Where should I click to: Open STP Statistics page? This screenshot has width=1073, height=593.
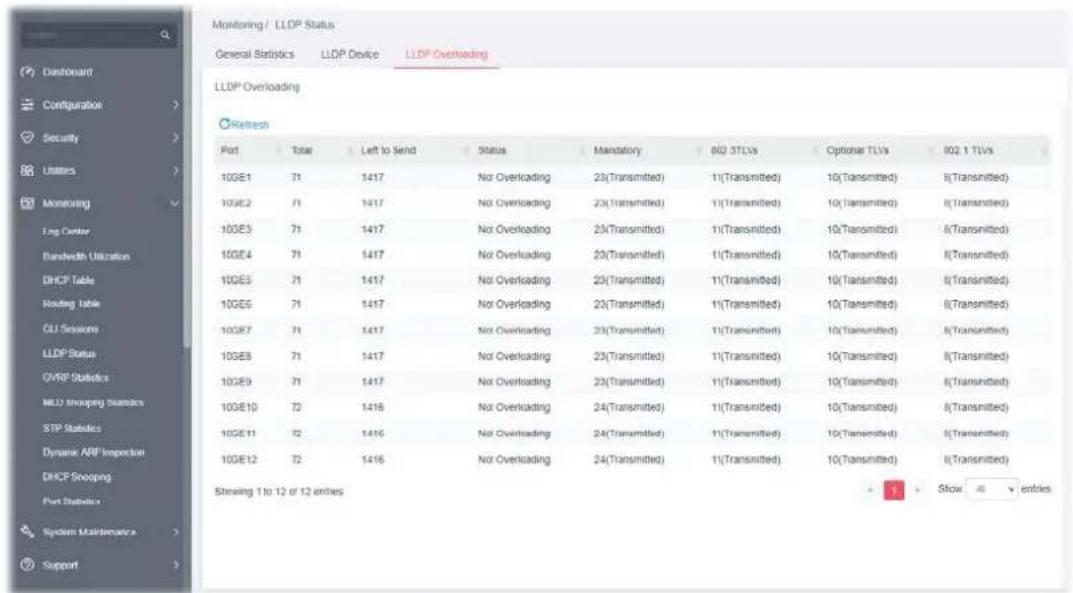pyautogui.click(x=72, y=428)
